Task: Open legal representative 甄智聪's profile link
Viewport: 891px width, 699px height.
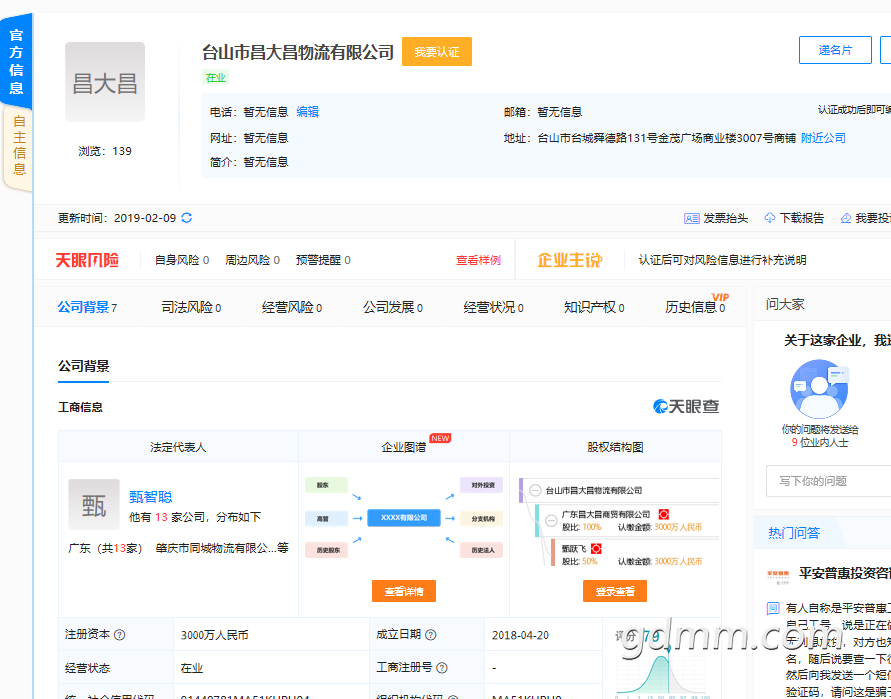Action: (151, 497)
